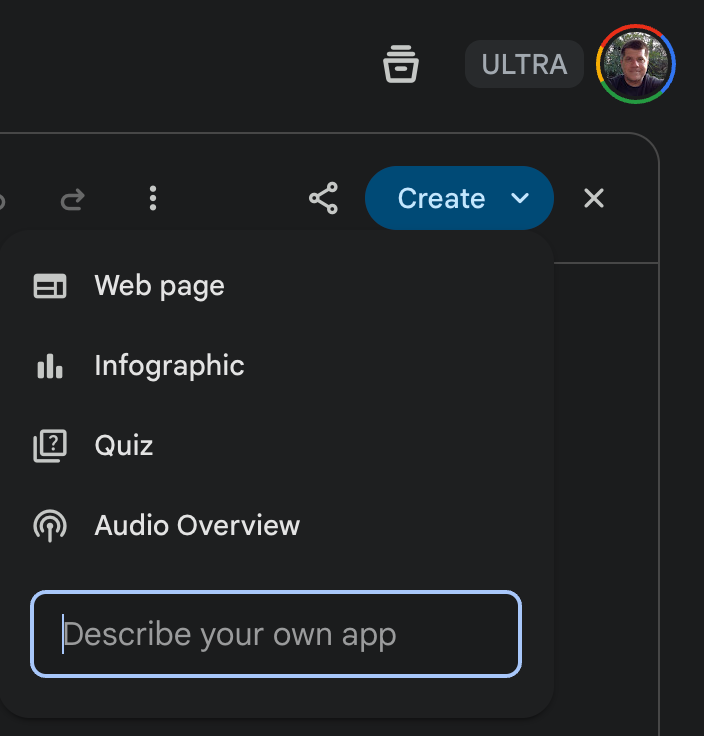This screenshot has width=704, height=736.
Task: Open the three-dot more options menu
Action: coord(153,198)
